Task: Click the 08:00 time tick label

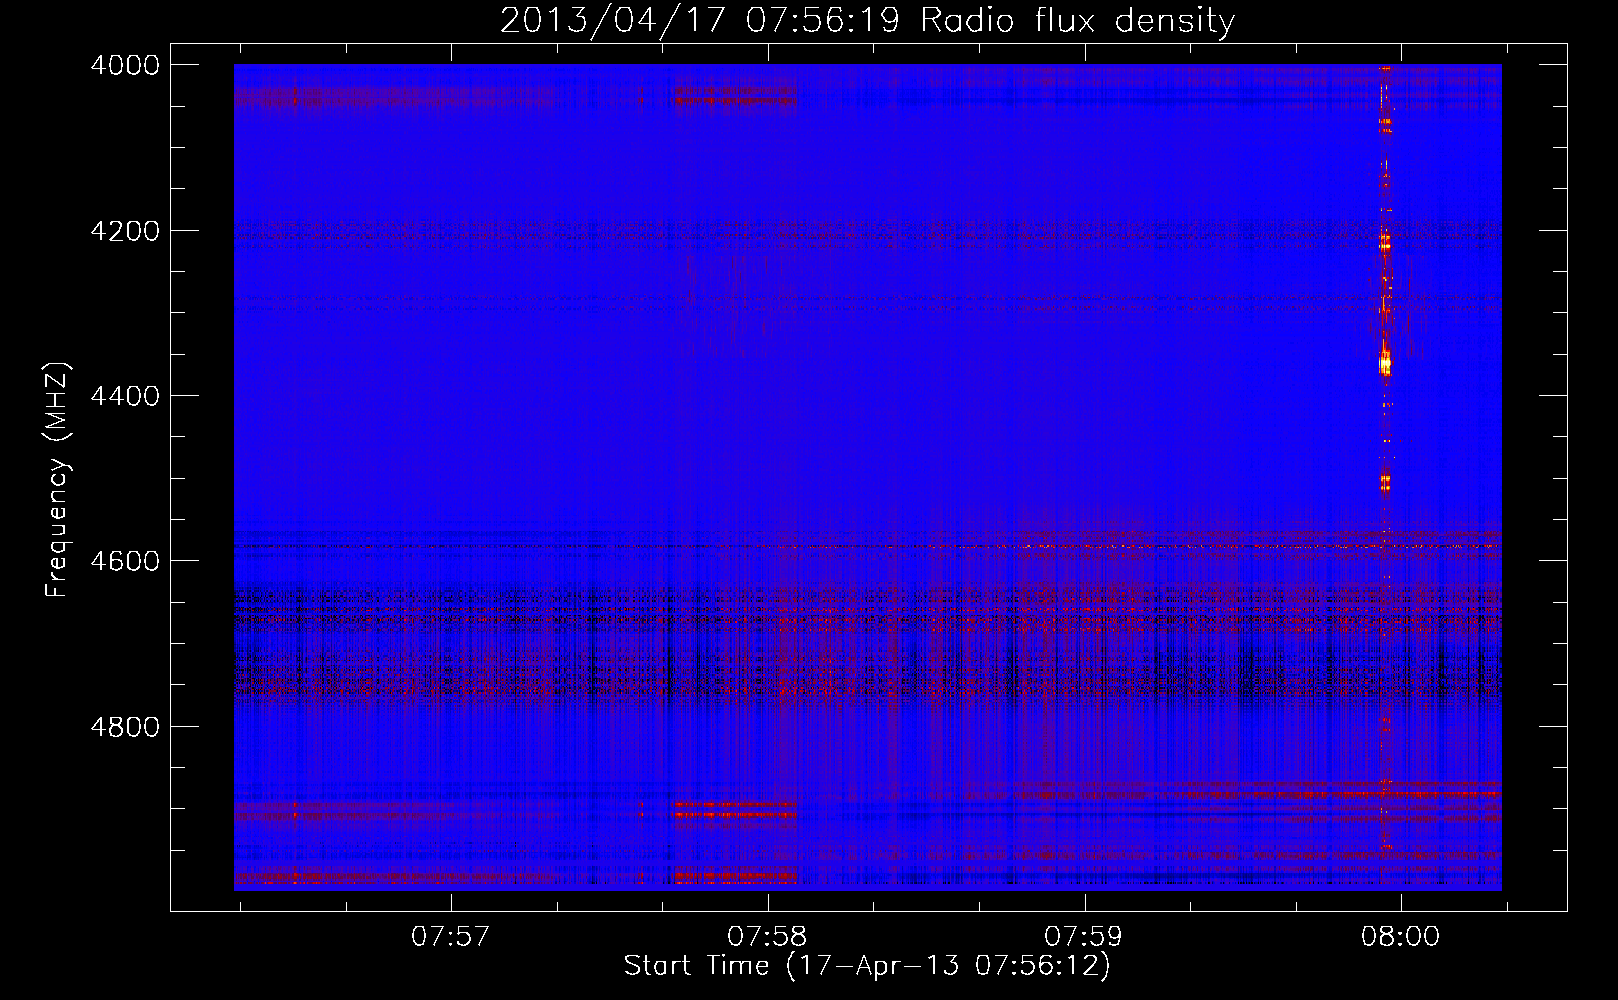Action: 1400,937
